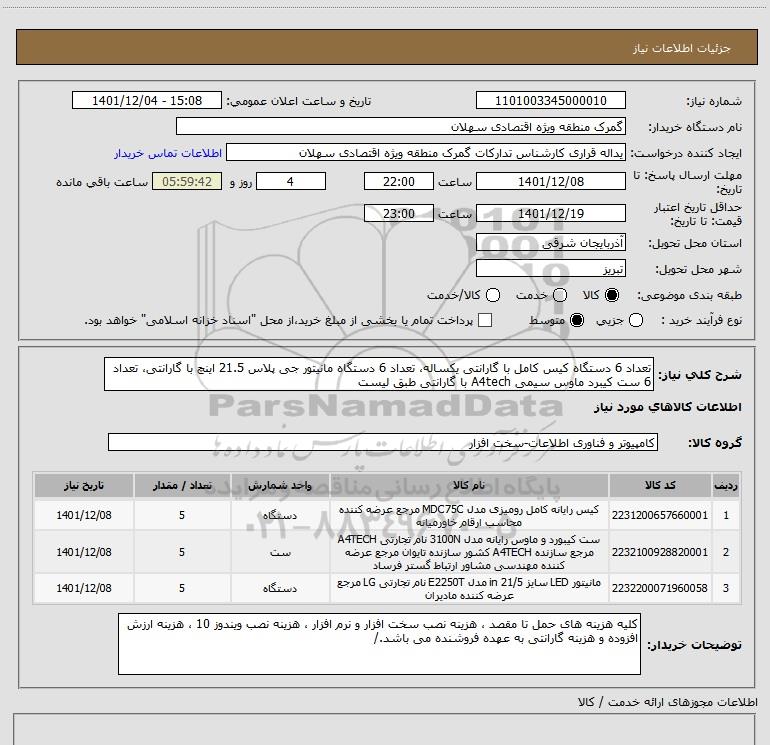
Task: Choose the جزیی purchase type radio
Action: pyautogui.click(x=636, y=320)
